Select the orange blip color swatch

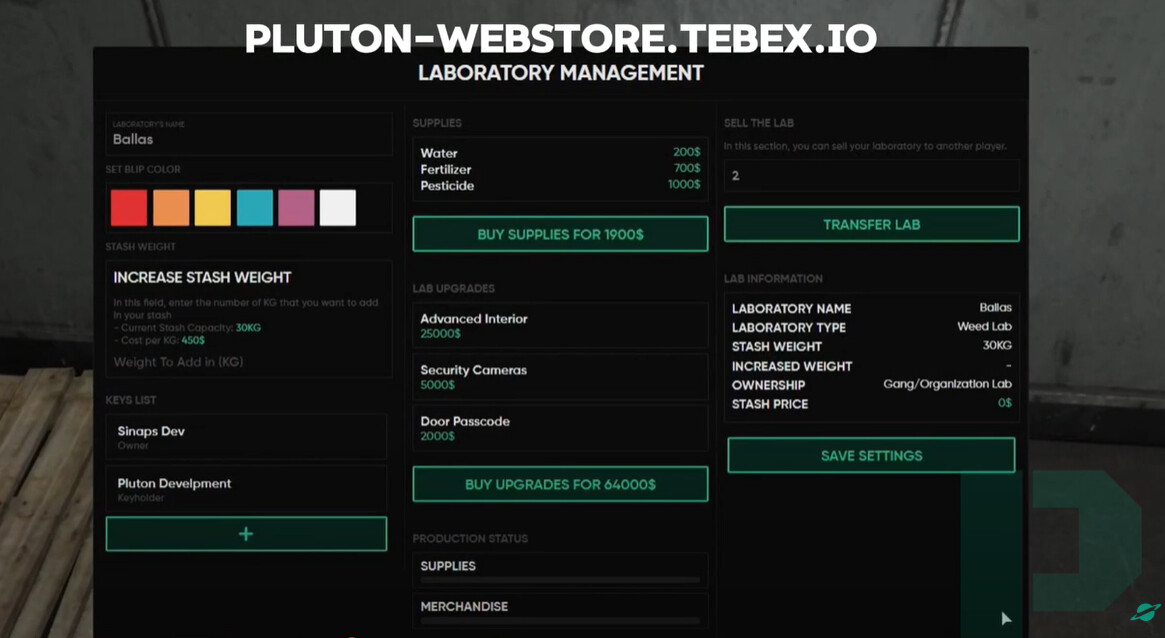pos(171,208)
